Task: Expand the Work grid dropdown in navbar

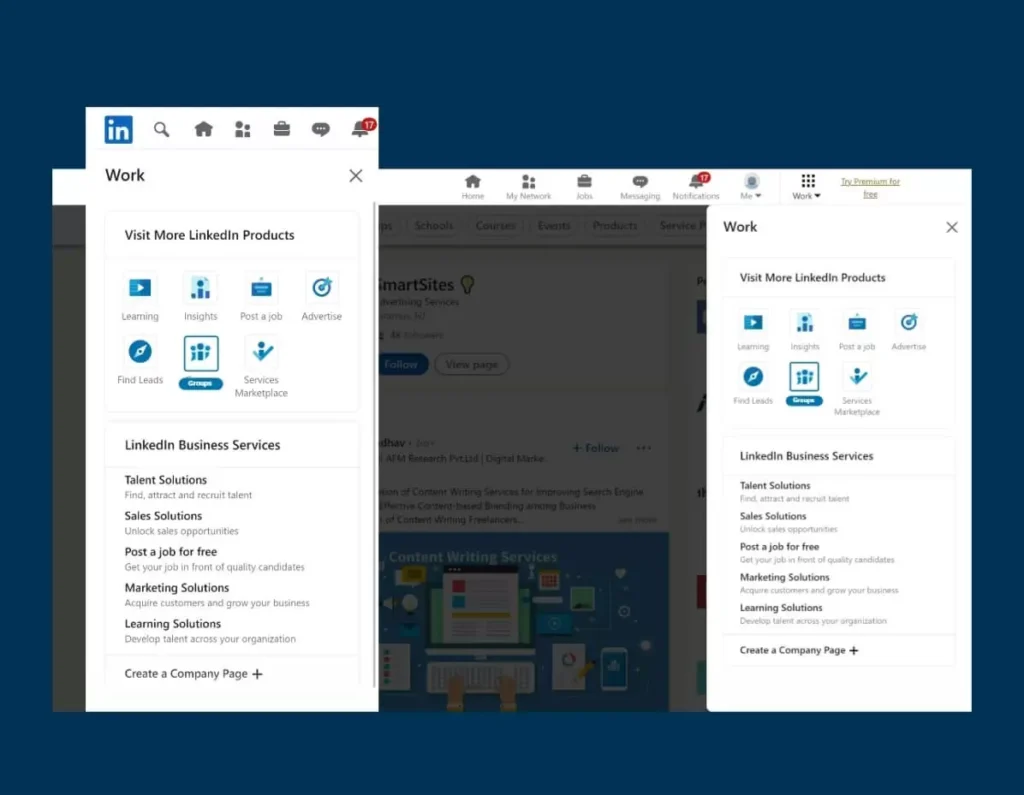Action: [x=807, y=186]
